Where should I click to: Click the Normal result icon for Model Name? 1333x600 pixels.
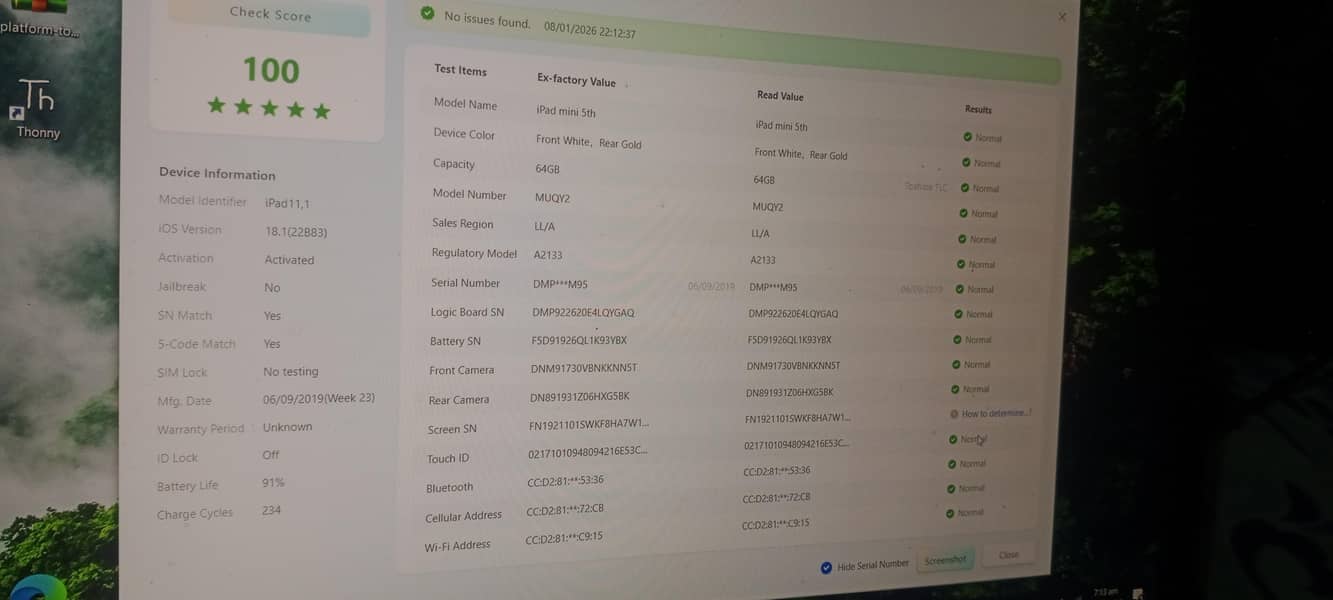[x=968, y=137]
